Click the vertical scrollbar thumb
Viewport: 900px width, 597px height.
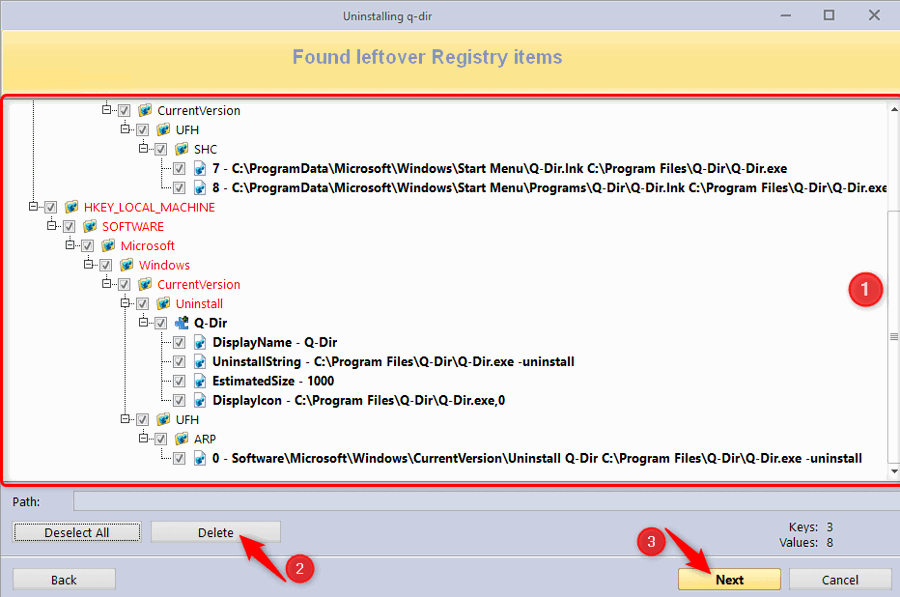pyautogui.click(x=894, y=336)
